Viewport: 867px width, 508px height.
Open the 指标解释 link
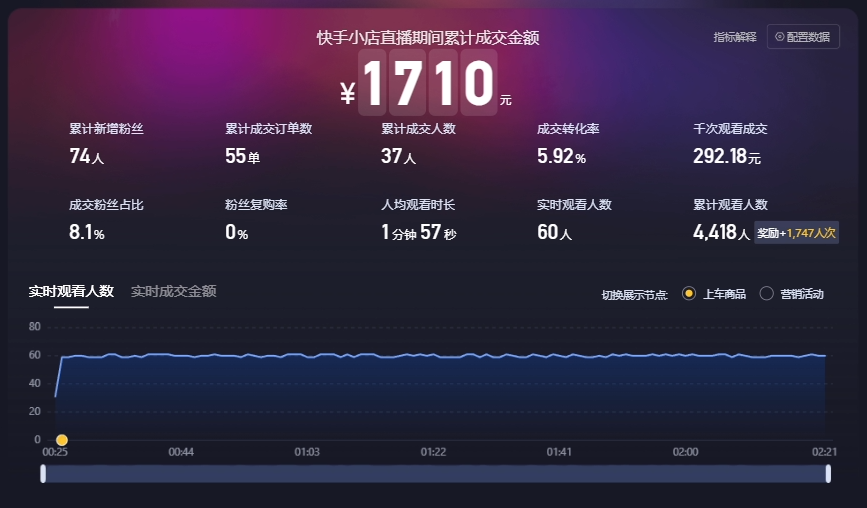[735, 37]
